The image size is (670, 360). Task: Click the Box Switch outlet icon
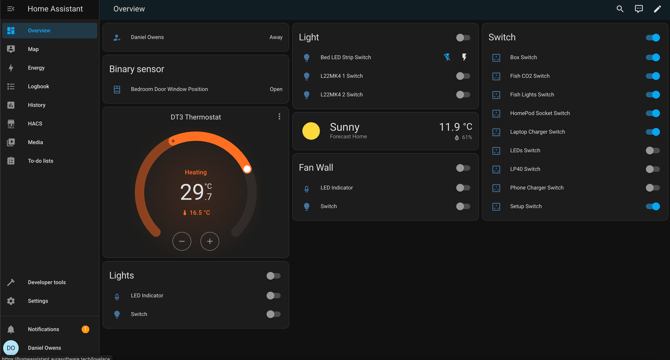point(496,58)
